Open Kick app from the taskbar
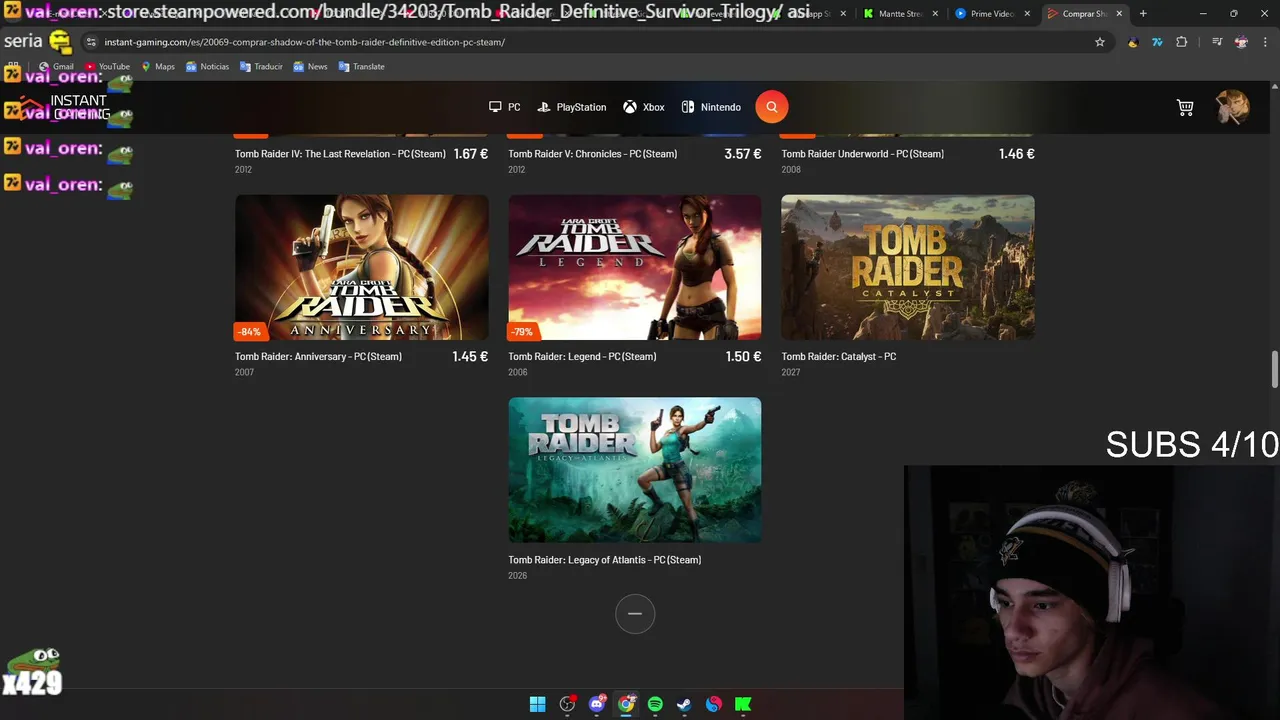Viewport: 1280px width, 720px height. [743, 704]
